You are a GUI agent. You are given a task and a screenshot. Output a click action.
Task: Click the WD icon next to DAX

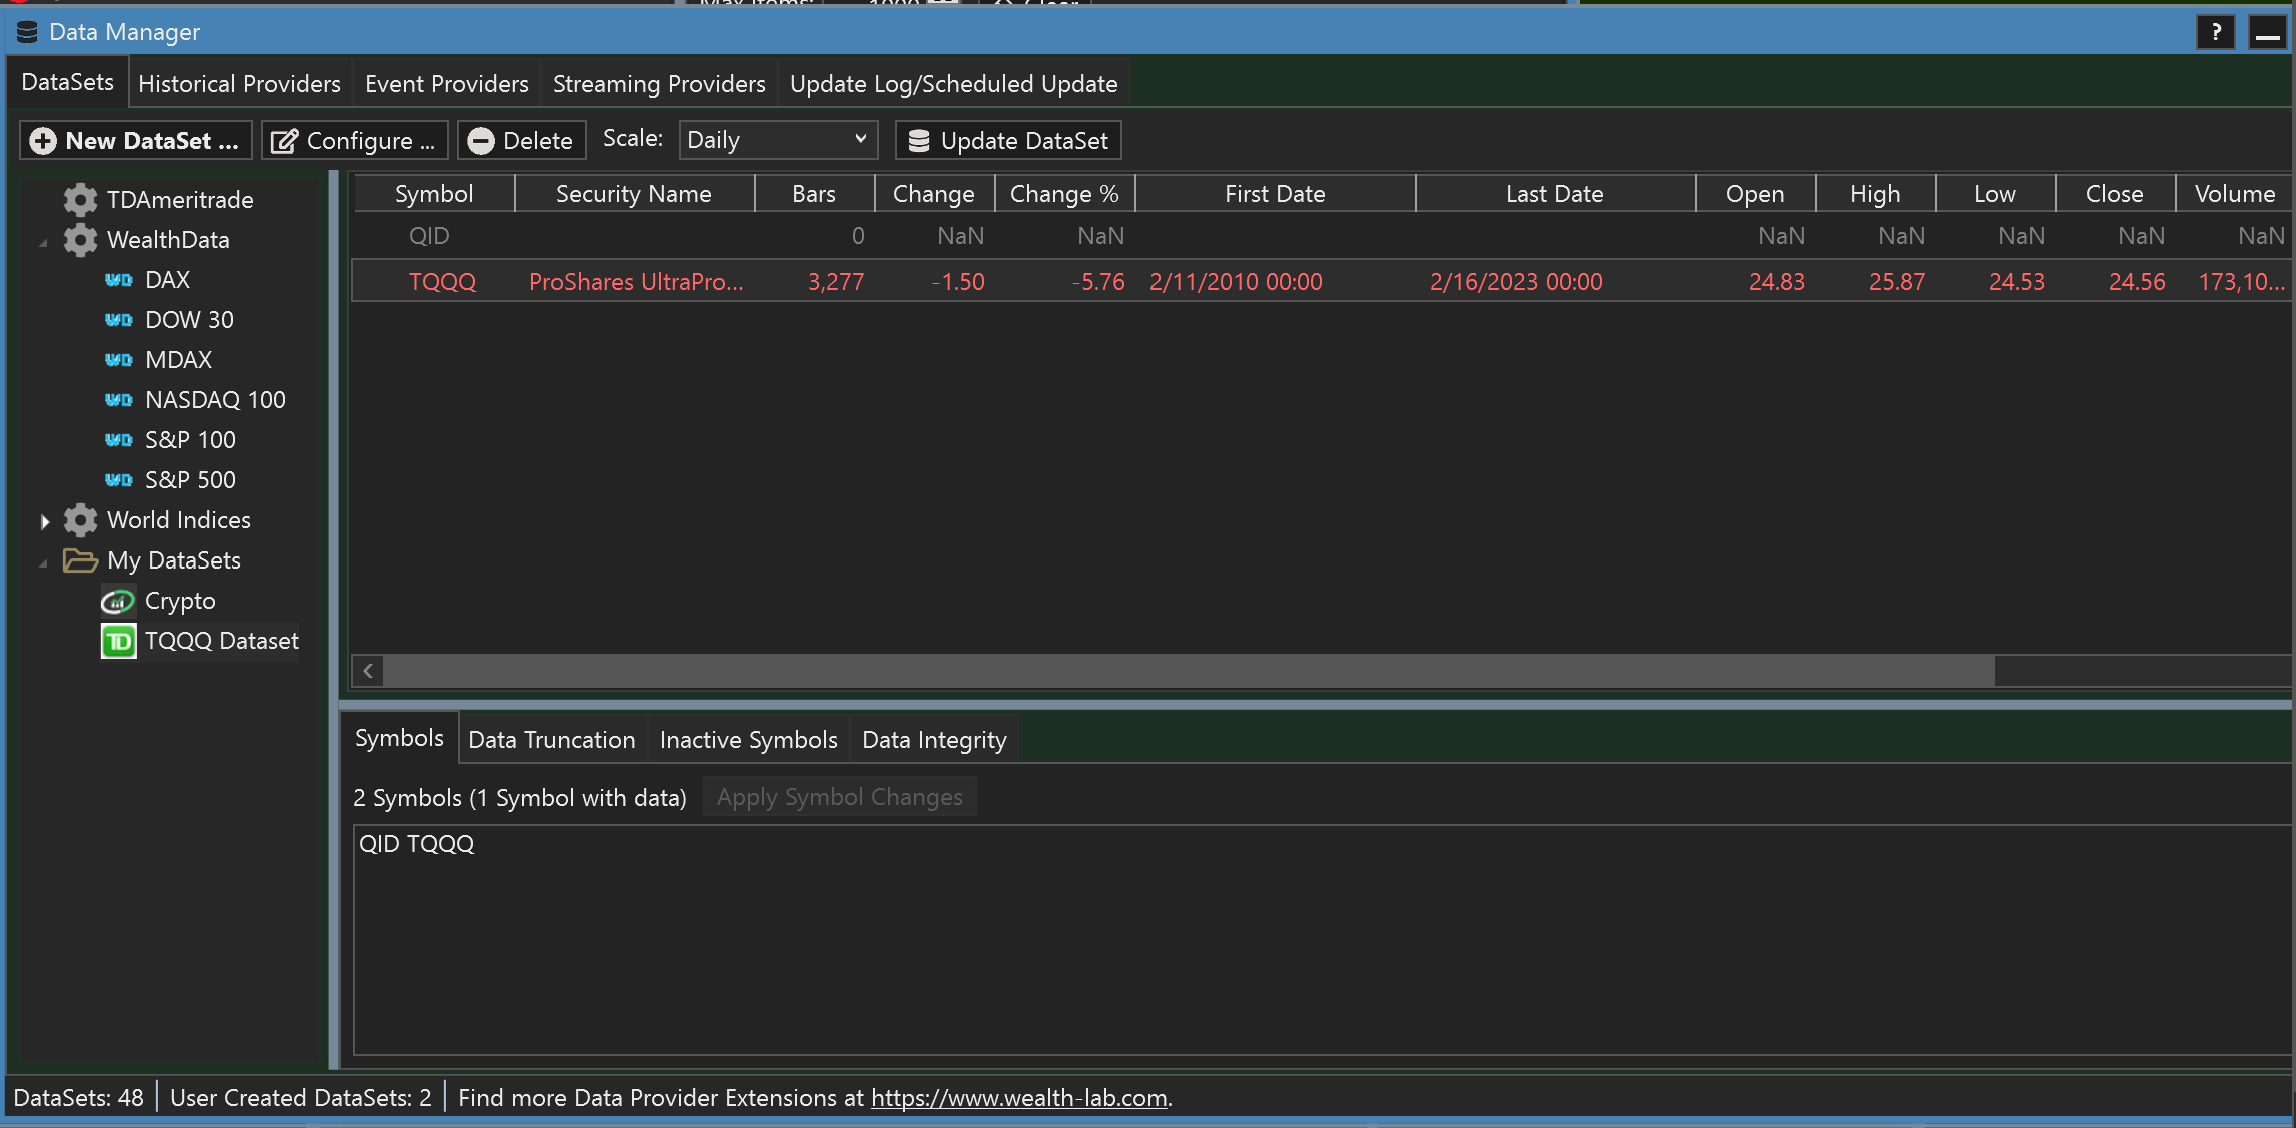pyautogui.click(x=119, y=280)
